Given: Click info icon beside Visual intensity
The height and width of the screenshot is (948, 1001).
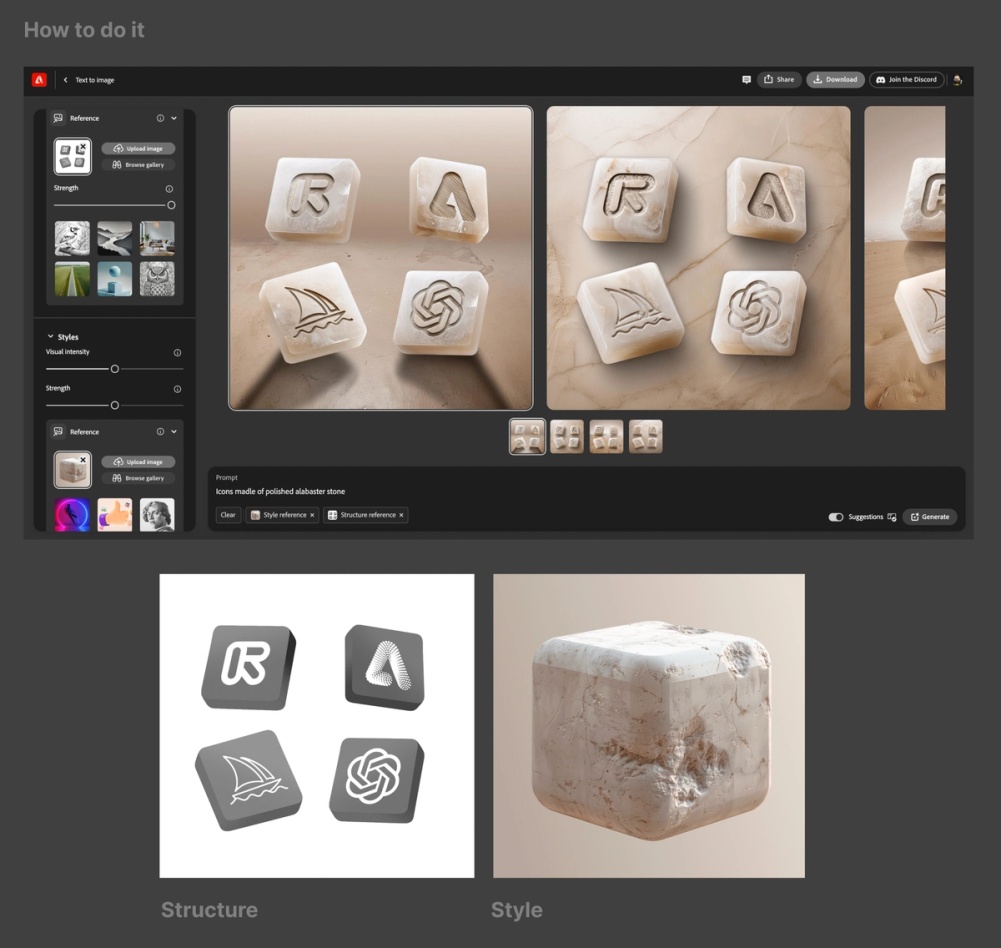Looking at the screenshot, I should [x=177, y=352].
